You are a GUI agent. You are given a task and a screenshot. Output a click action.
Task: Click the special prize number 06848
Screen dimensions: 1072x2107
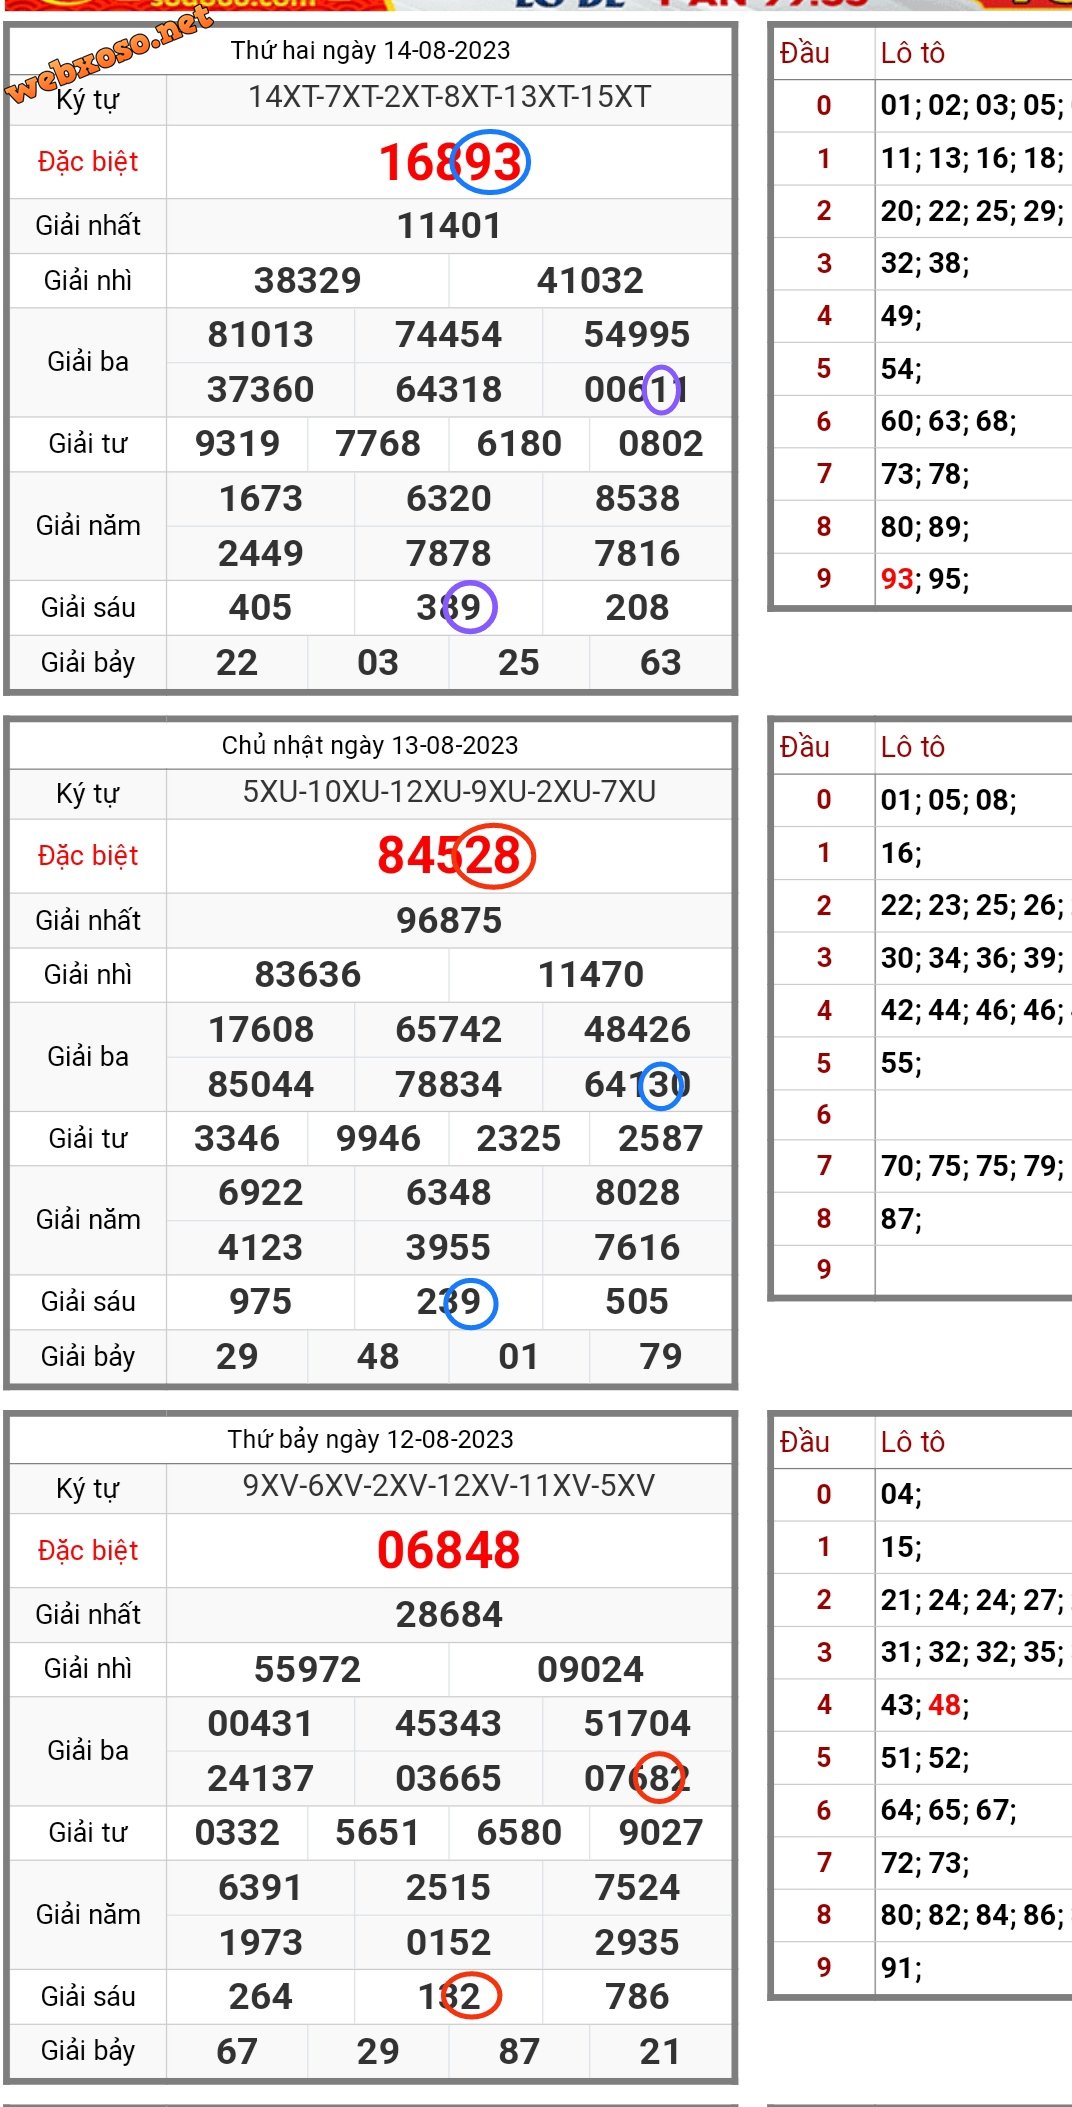[x=449, y=1551]
